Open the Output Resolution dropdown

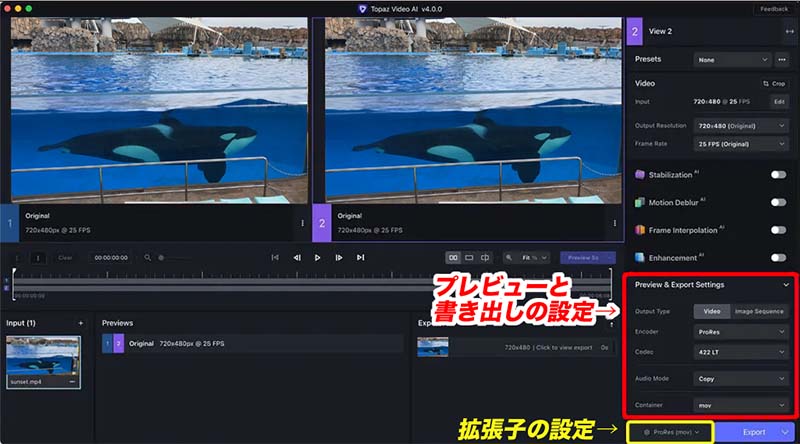coord(741,126)
